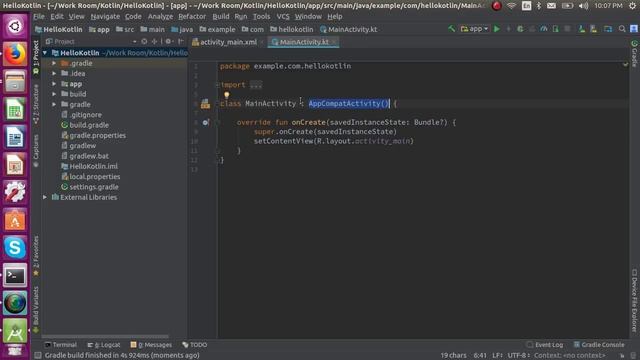Image resolution: width=640 pixels, height=360 pixels.
Task: Expand the gradle folder
Action: click(54, 104)
